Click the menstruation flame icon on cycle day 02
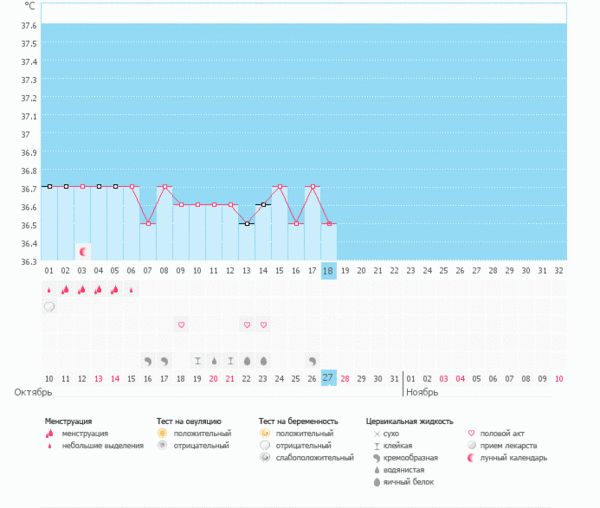The image size is (600, 508). tap(65, 289)
